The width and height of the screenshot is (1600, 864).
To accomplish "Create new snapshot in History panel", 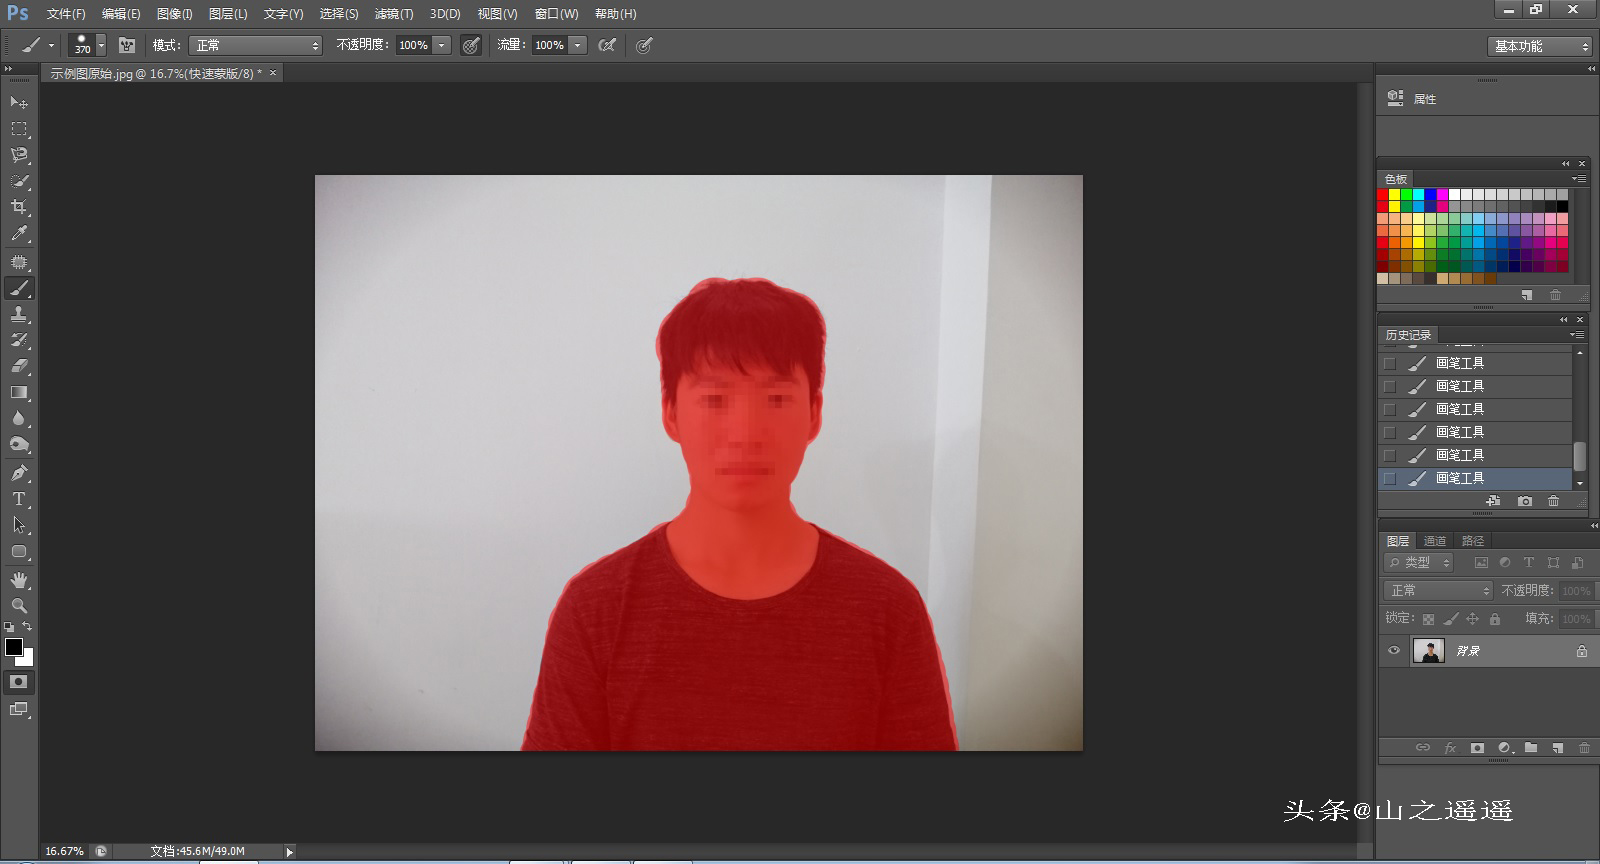I will (1524, 501).
